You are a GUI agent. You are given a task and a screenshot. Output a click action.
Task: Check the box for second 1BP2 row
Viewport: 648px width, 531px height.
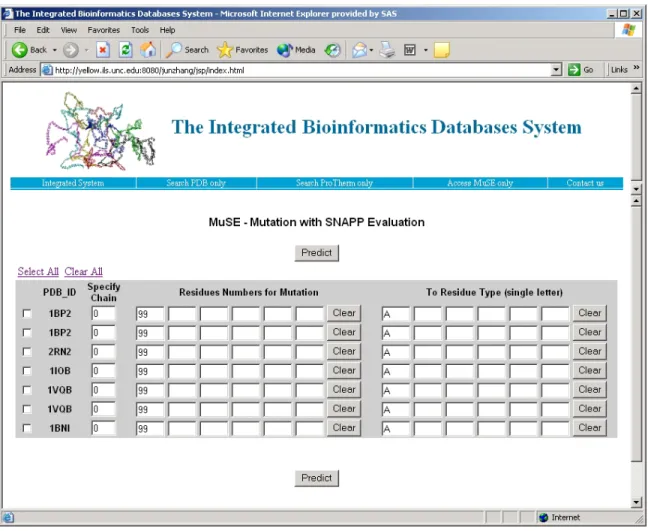[27, 333]
